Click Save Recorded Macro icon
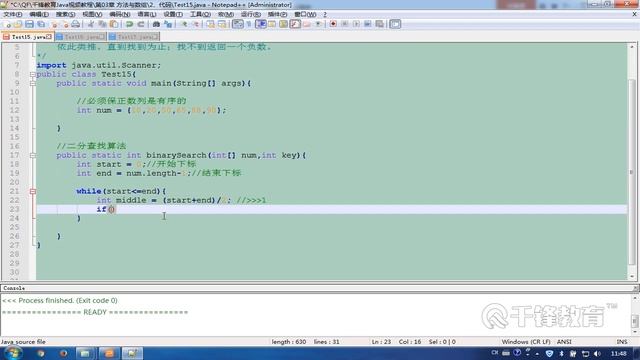Viewport: 640px width, 360px height. (379, 24)
